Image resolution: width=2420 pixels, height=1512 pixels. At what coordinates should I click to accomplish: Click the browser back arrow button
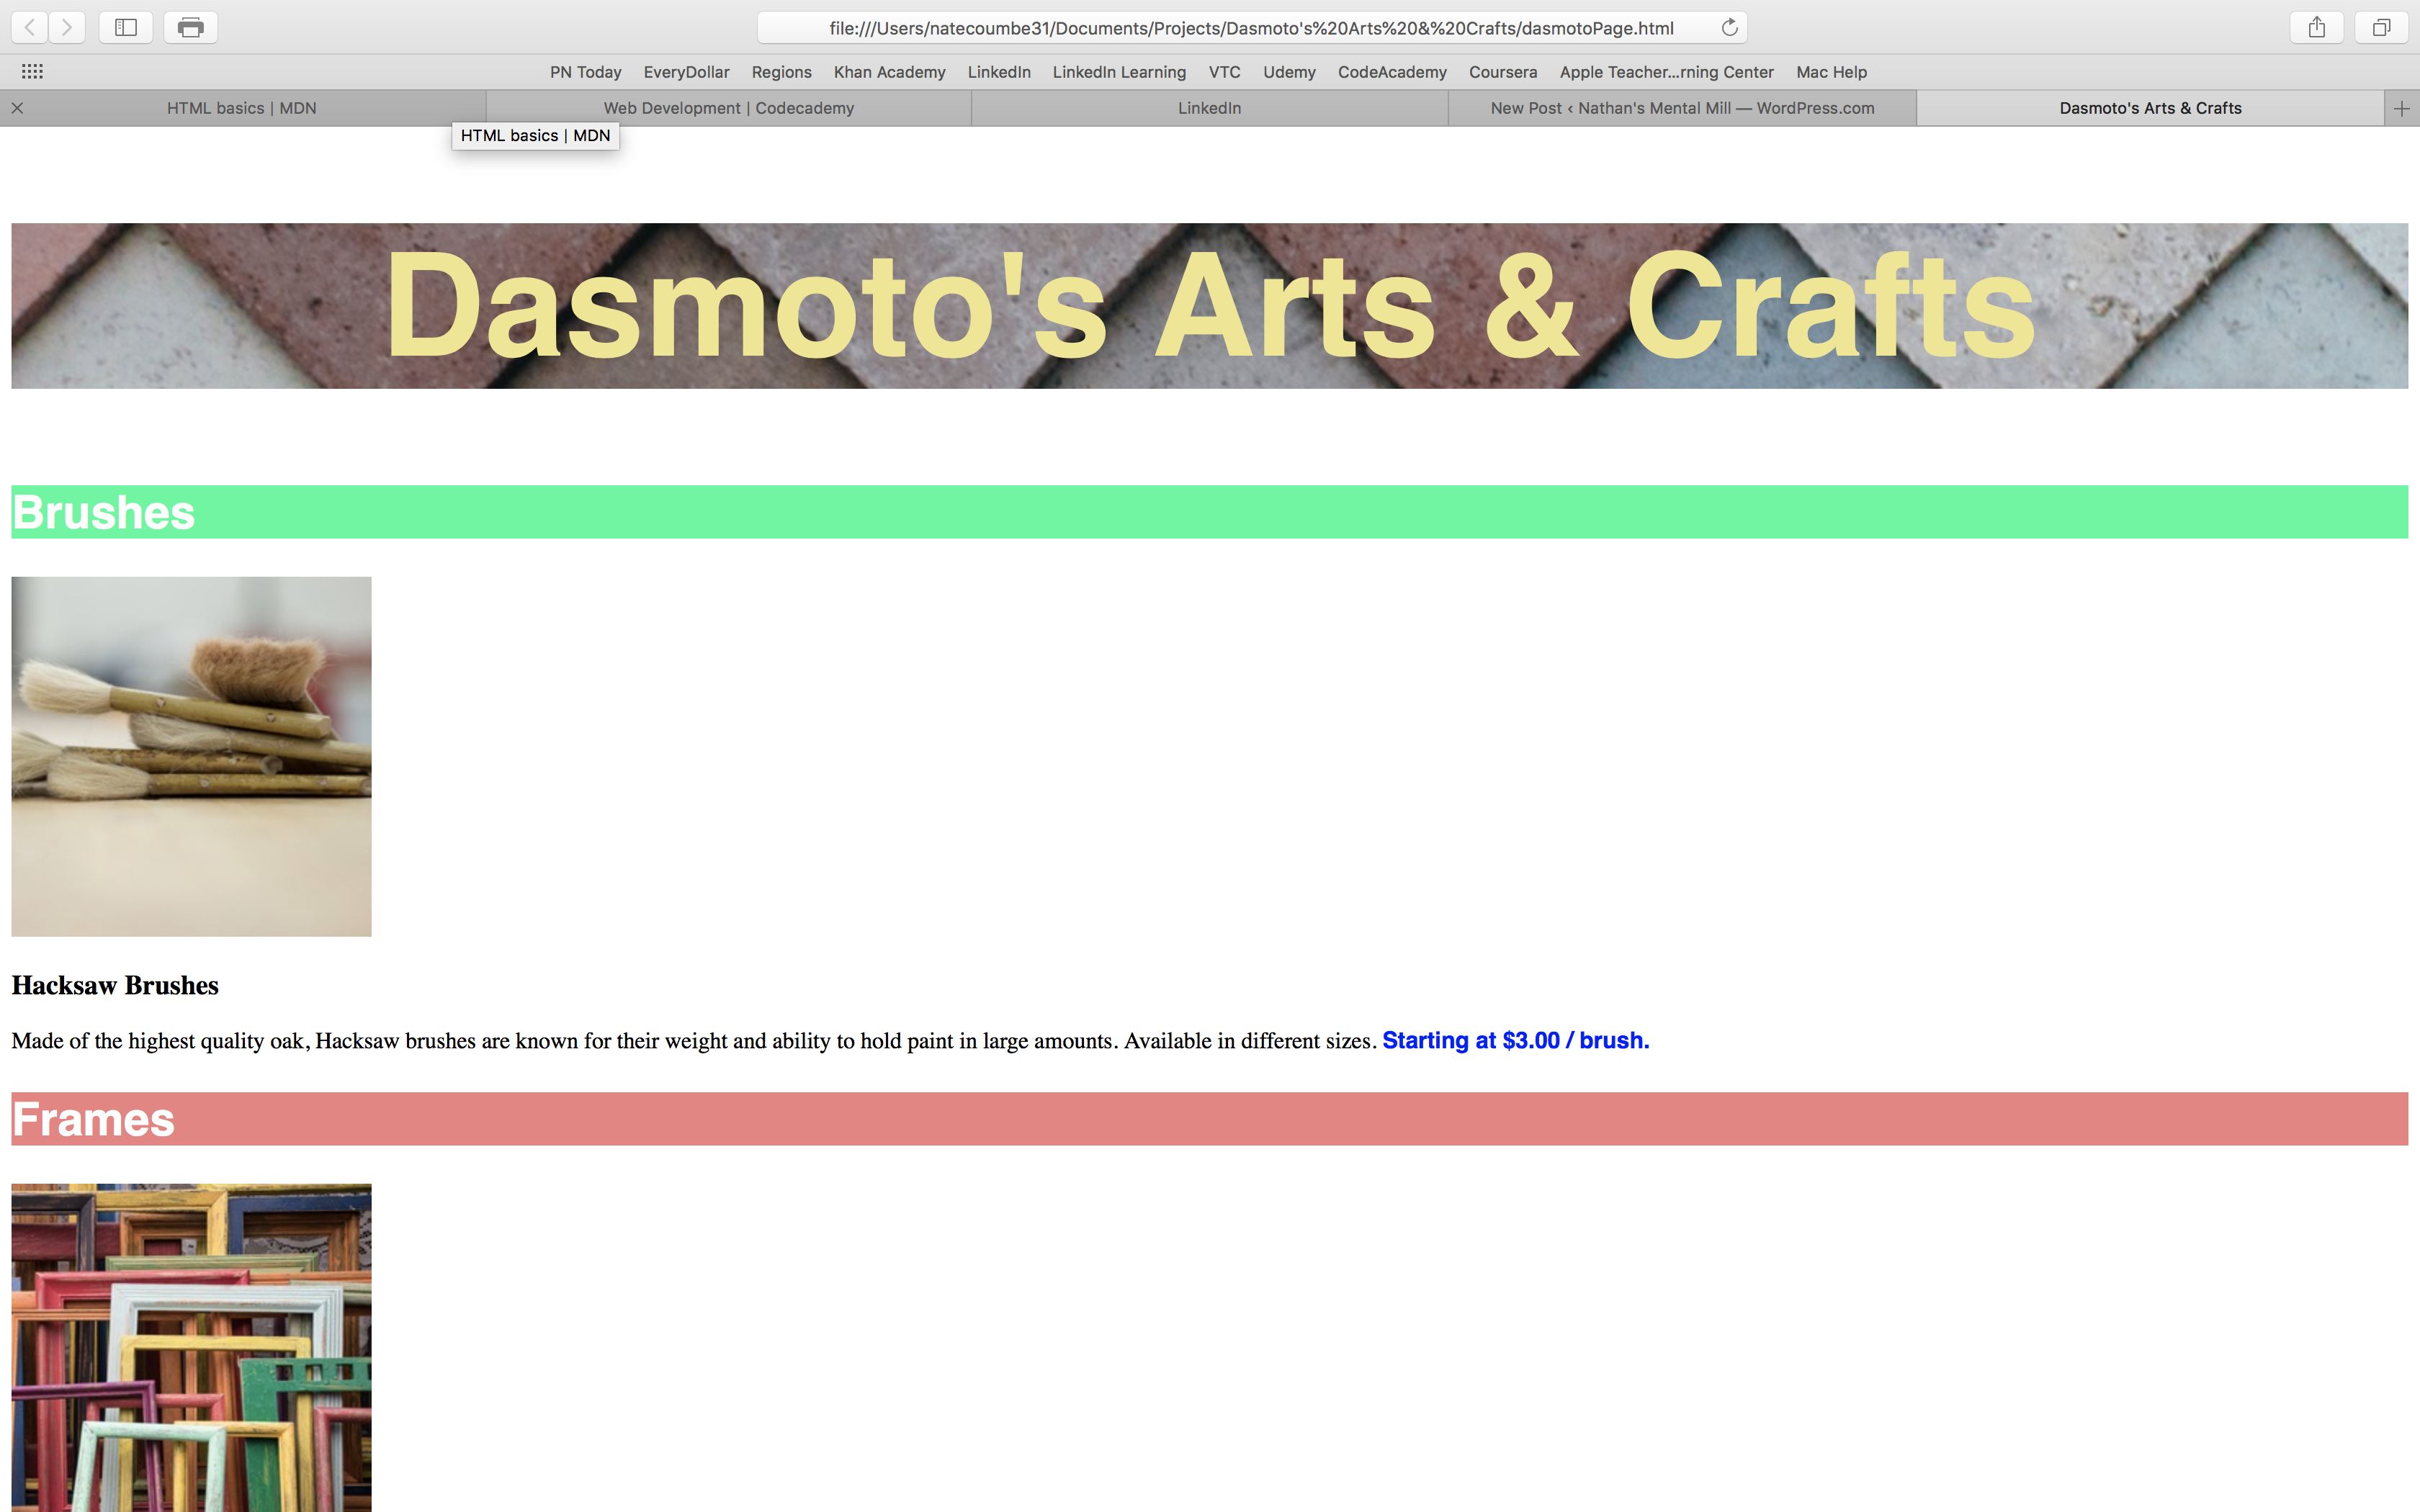30,27
